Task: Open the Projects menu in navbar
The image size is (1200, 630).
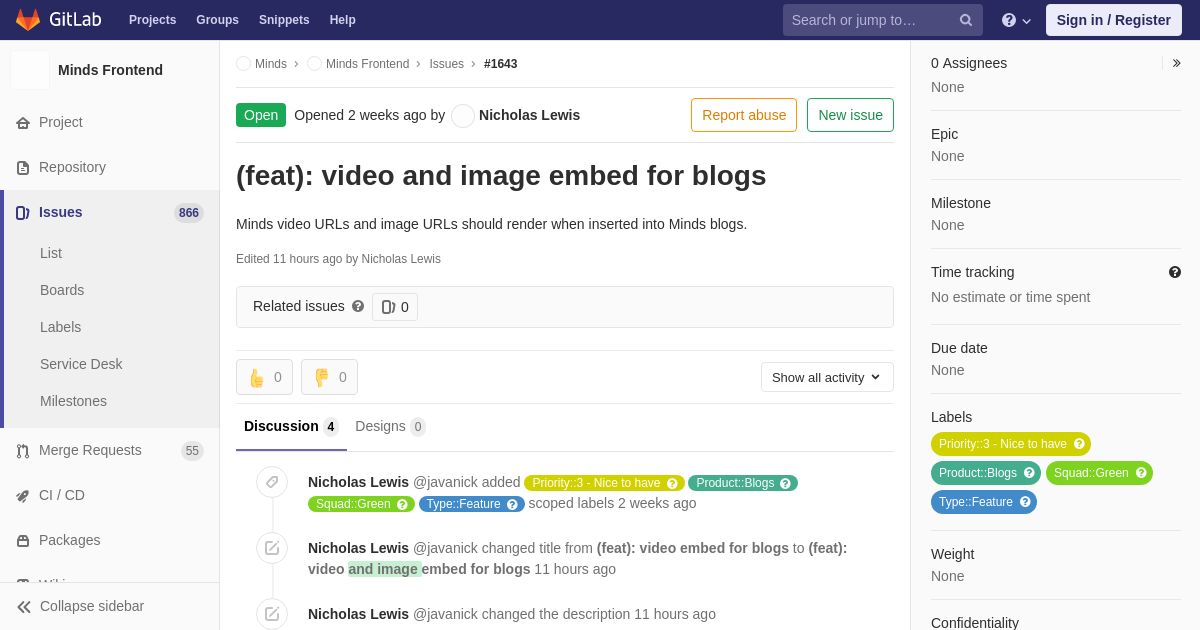Action: [x=152, y=20]
